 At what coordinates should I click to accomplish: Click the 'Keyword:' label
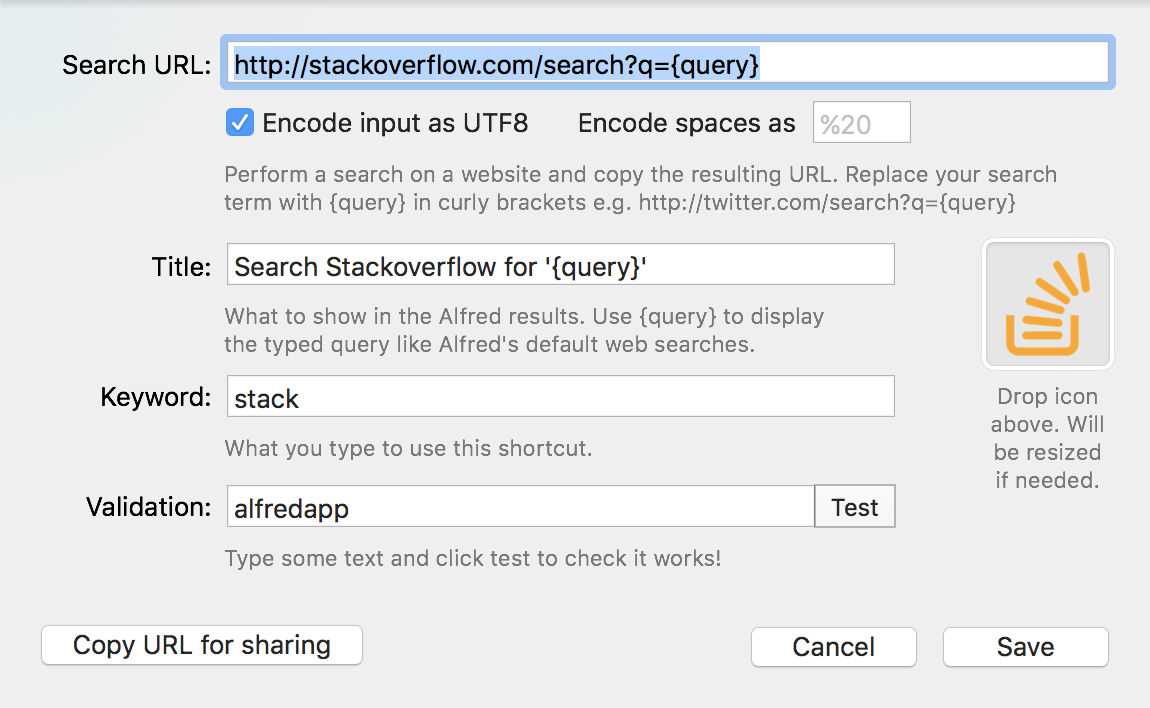tap(155, 397)
